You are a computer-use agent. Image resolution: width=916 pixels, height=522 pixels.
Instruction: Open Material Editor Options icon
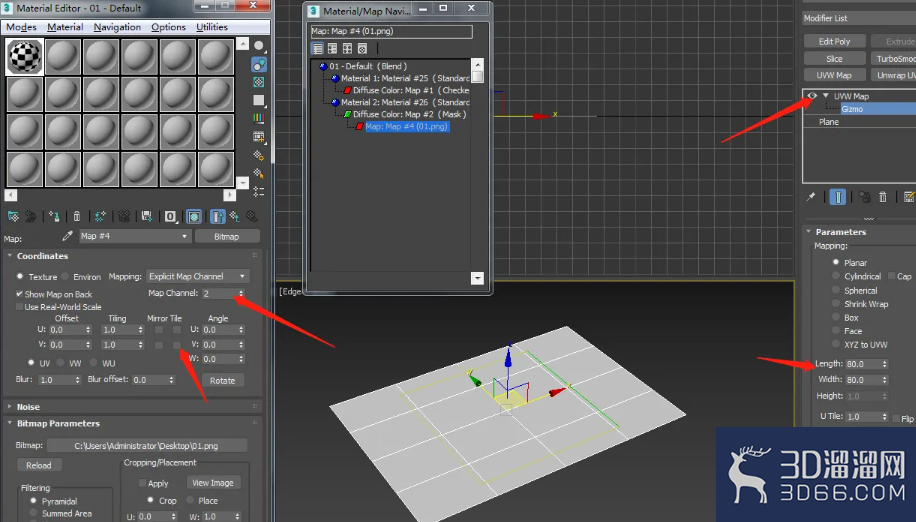point(259,155)
